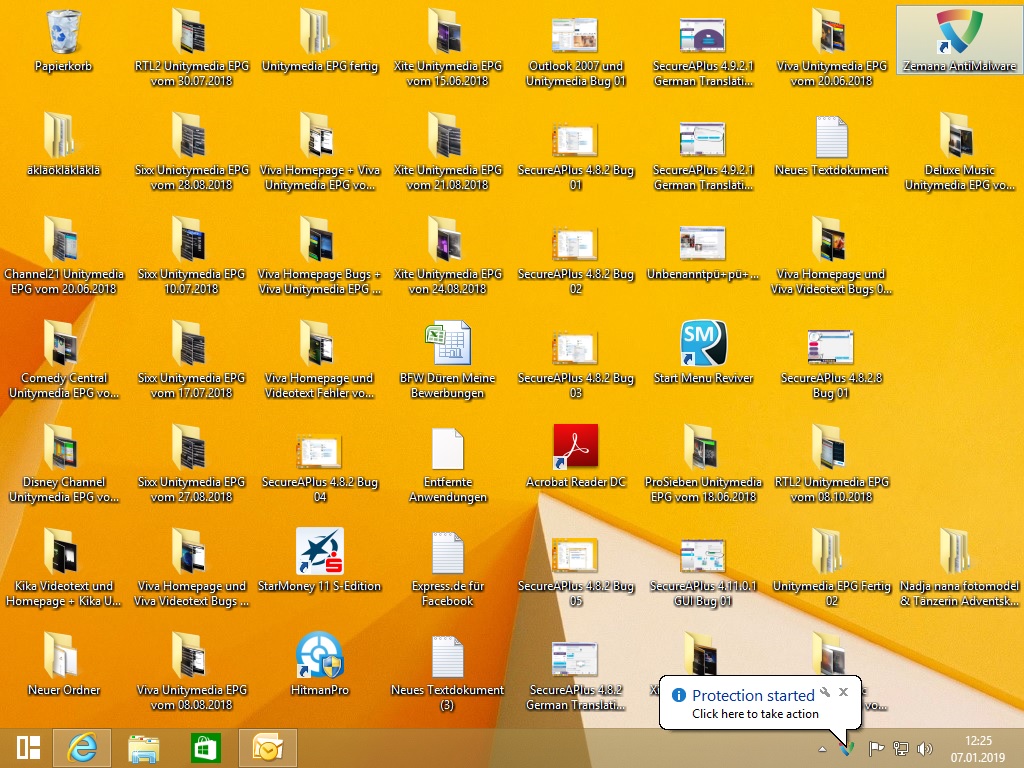Close the Protection started notification

[843, 692]
